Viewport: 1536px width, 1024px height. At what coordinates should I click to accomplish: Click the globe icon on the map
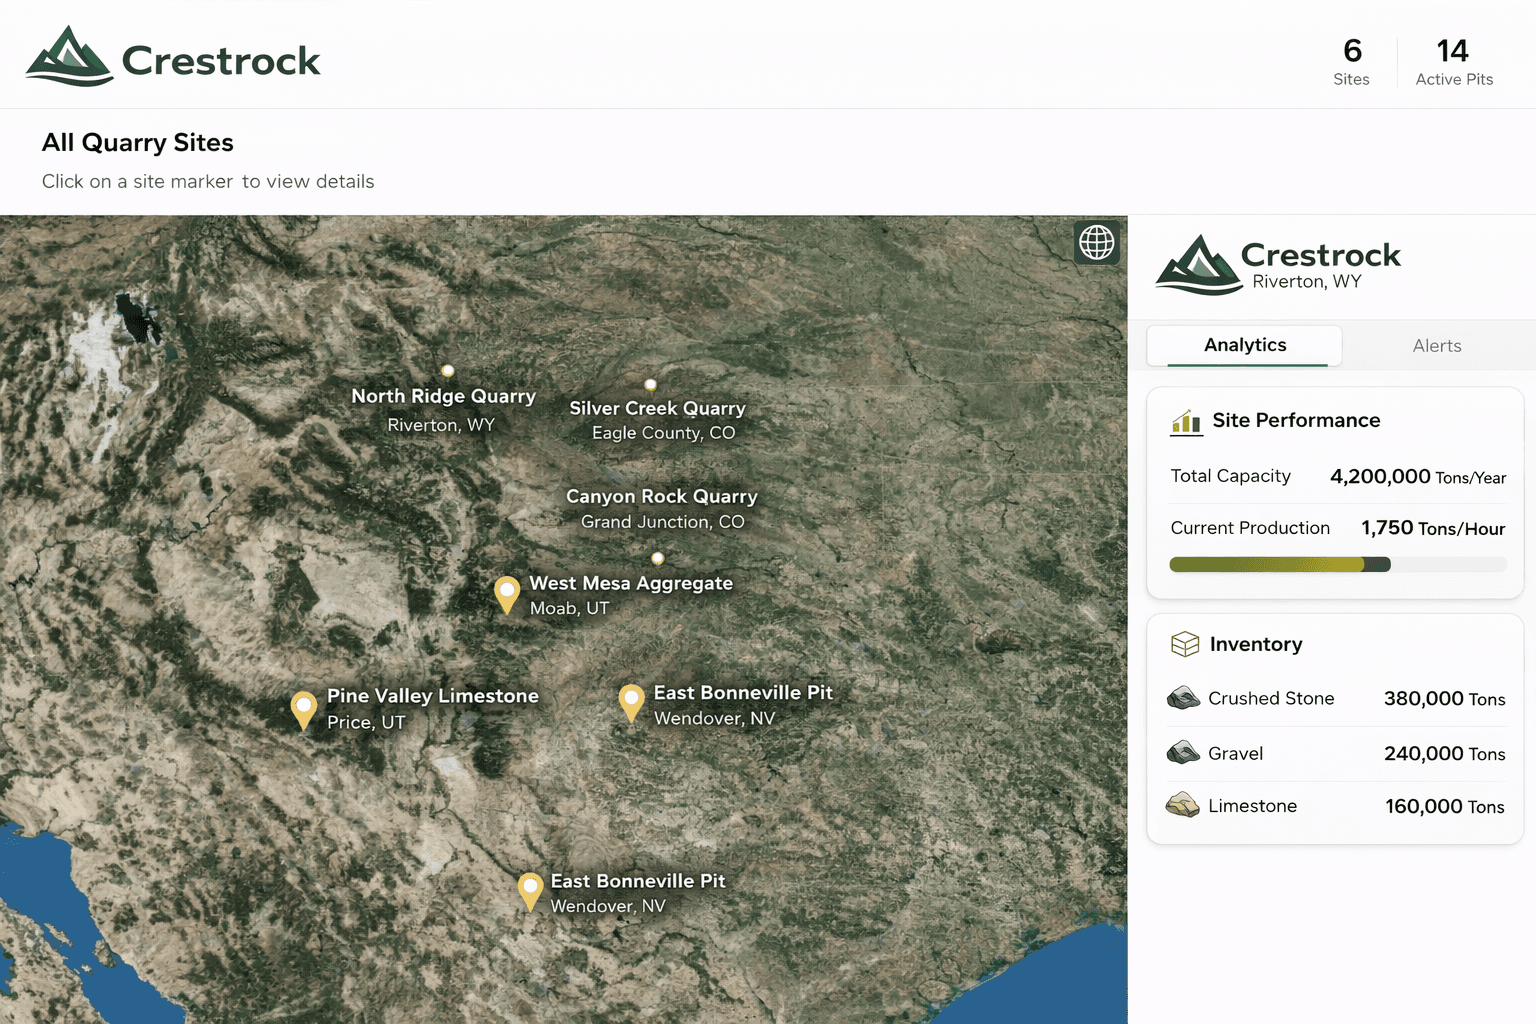pos(1096,243)
